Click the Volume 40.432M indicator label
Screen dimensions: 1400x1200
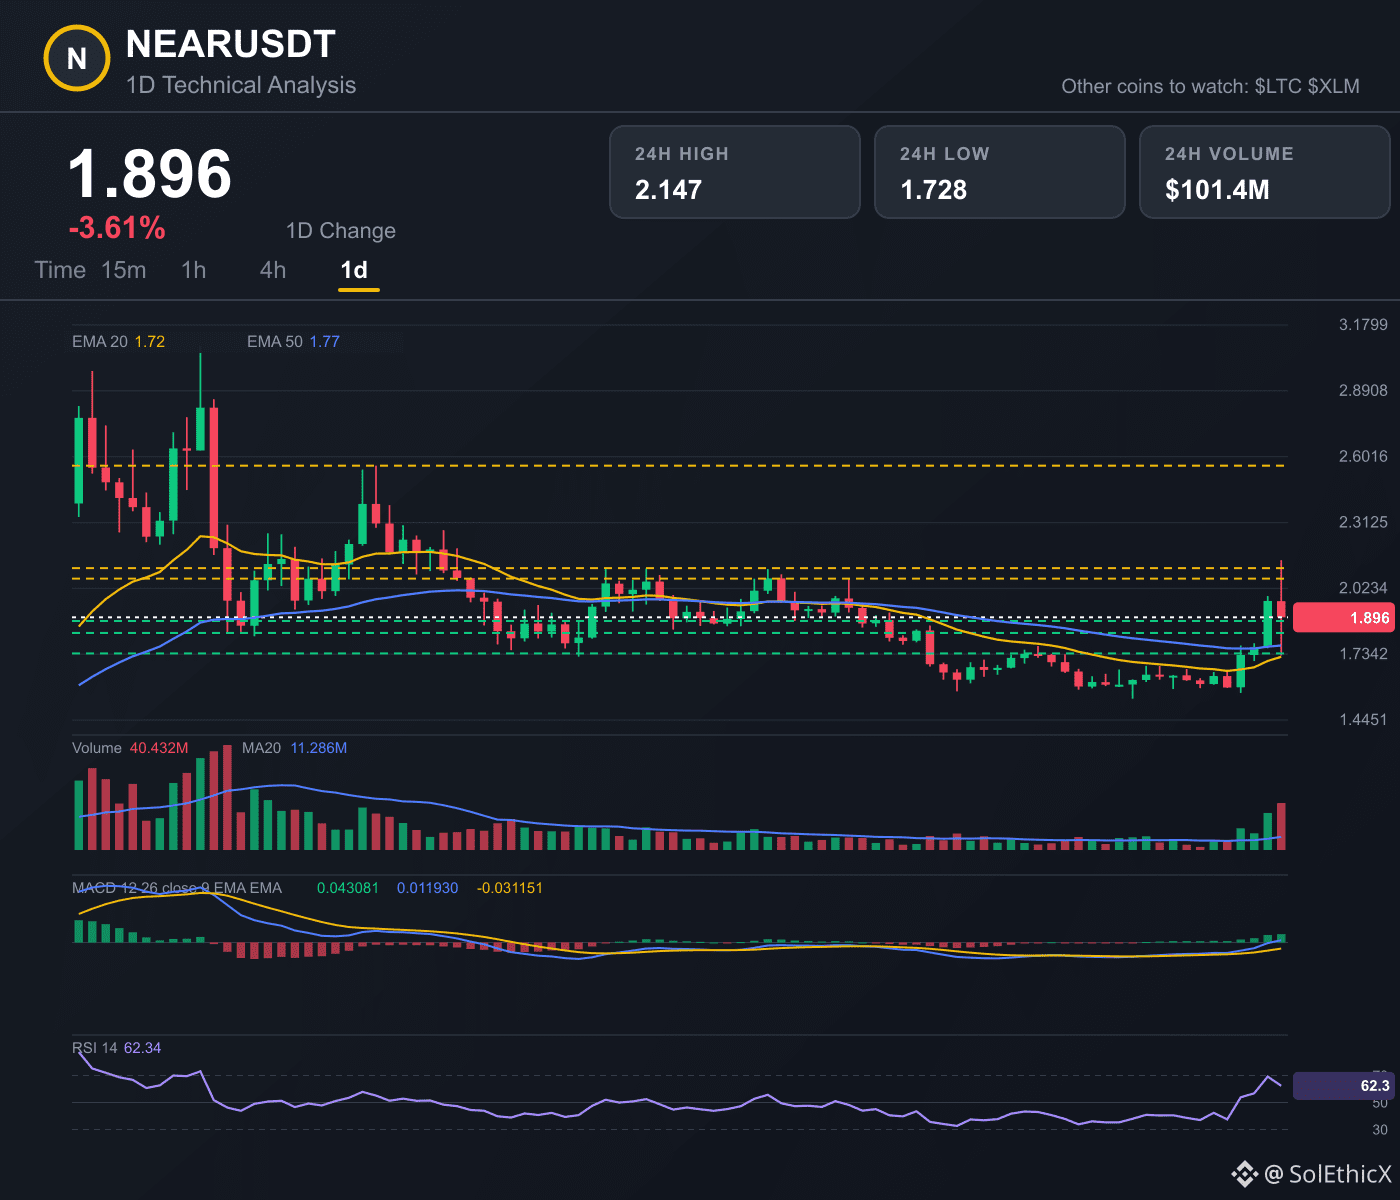coord(130,748)
